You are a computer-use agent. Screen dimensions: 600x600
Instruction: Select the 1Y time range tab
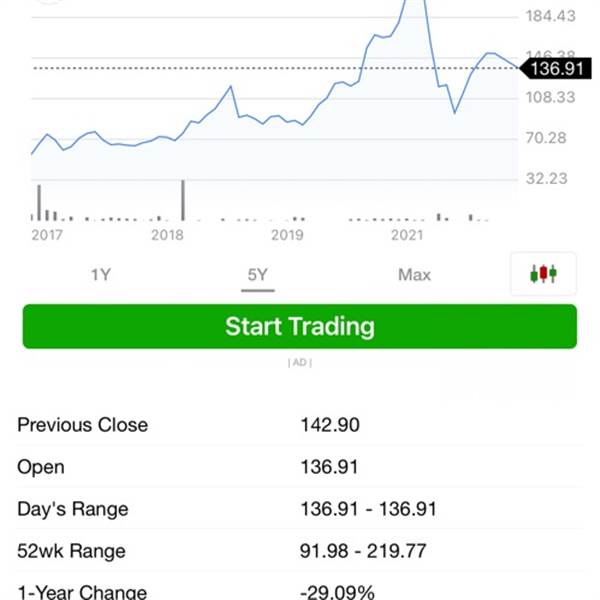pos(101,275)
